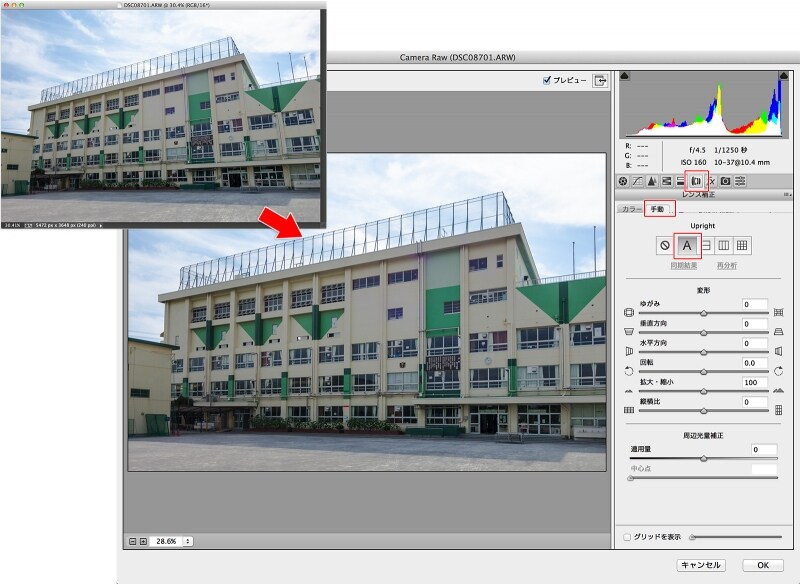The image size is (800, 584).
Task: Click the 水平方向 slider handle
Action: pos(704,352)
